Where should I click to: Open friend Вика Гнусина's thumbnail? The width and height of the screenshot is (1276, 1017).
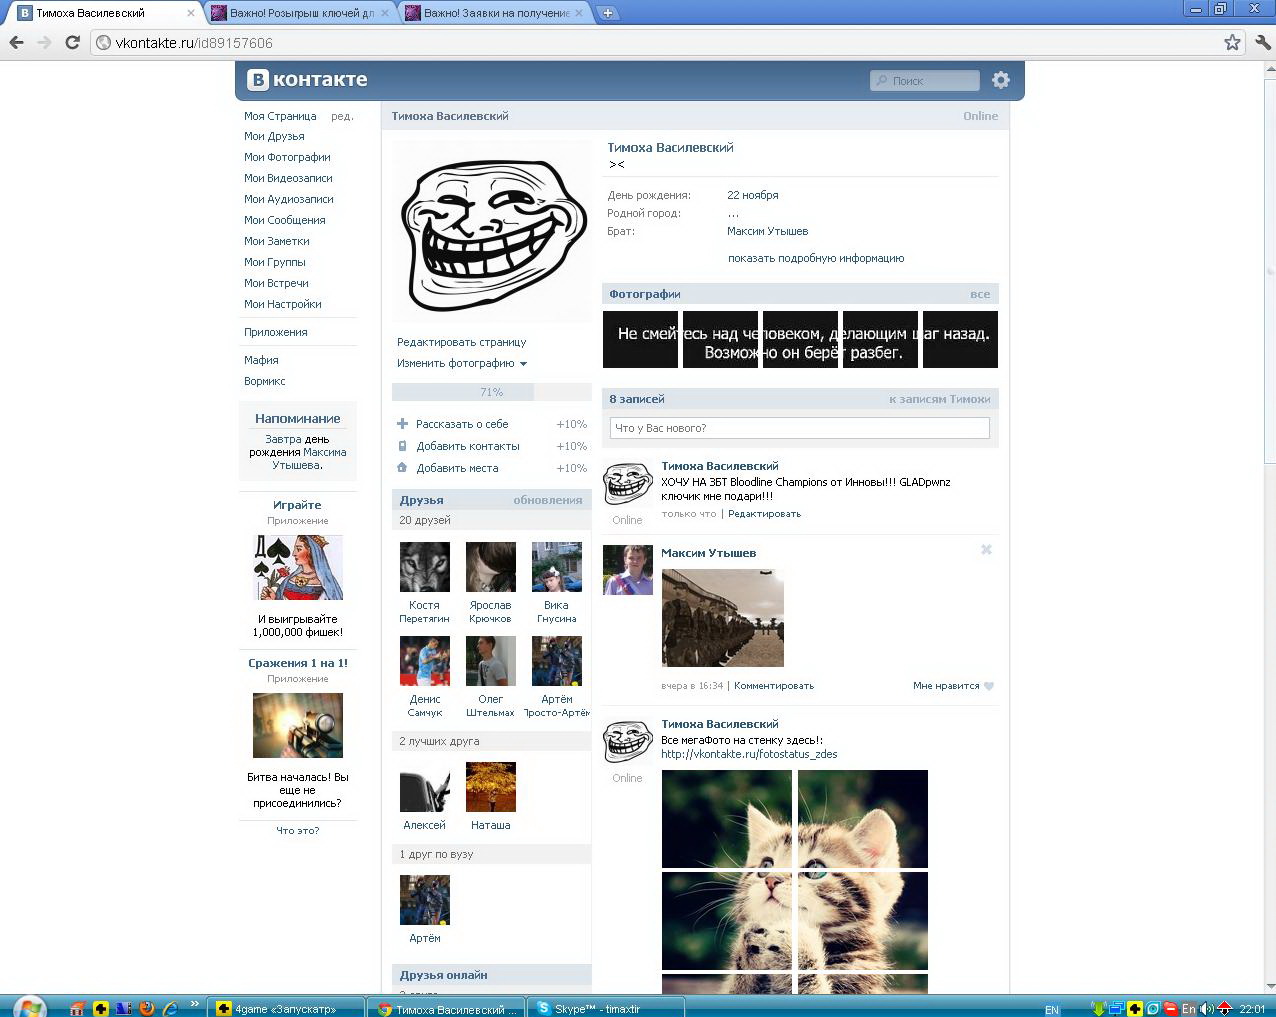(556, 567)
